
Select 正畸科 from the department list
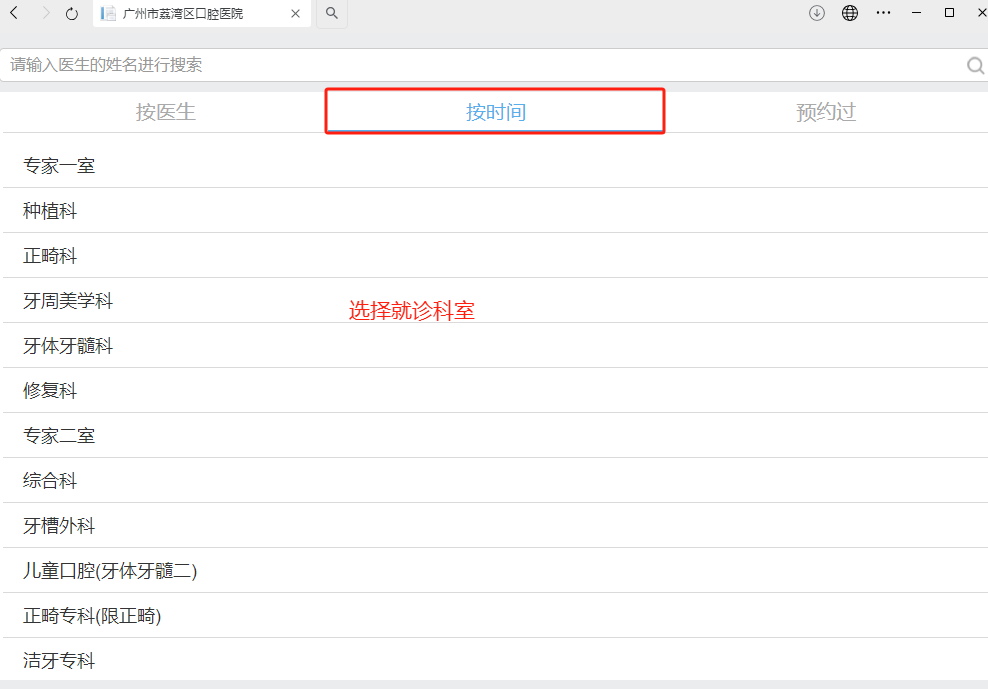click(50, 256)
